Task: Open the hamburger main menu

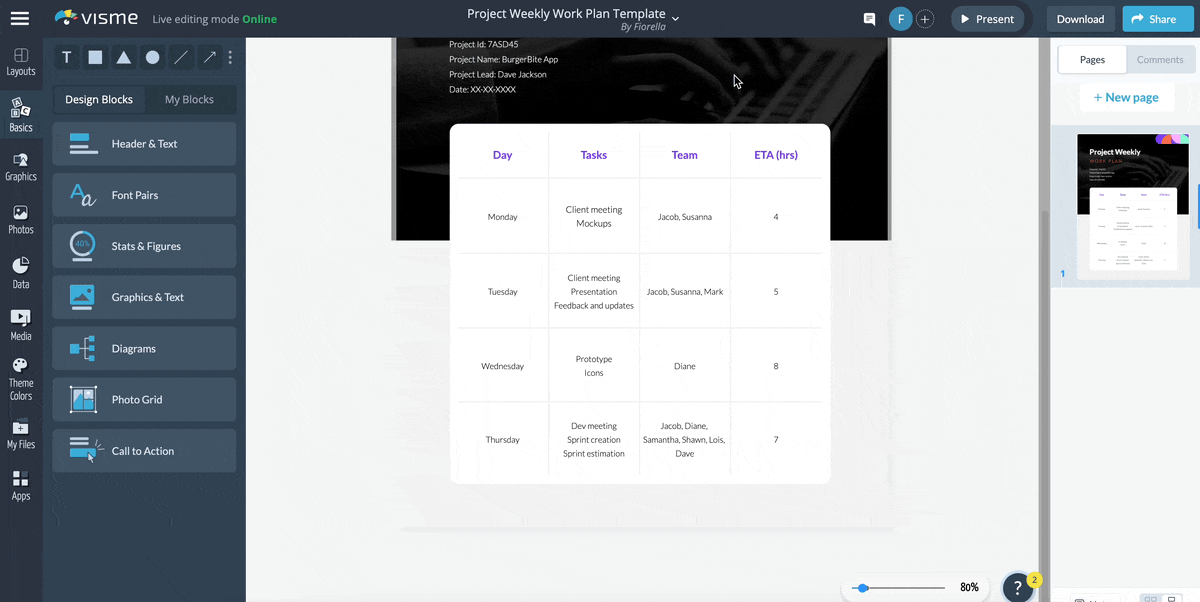Action: 20,19
